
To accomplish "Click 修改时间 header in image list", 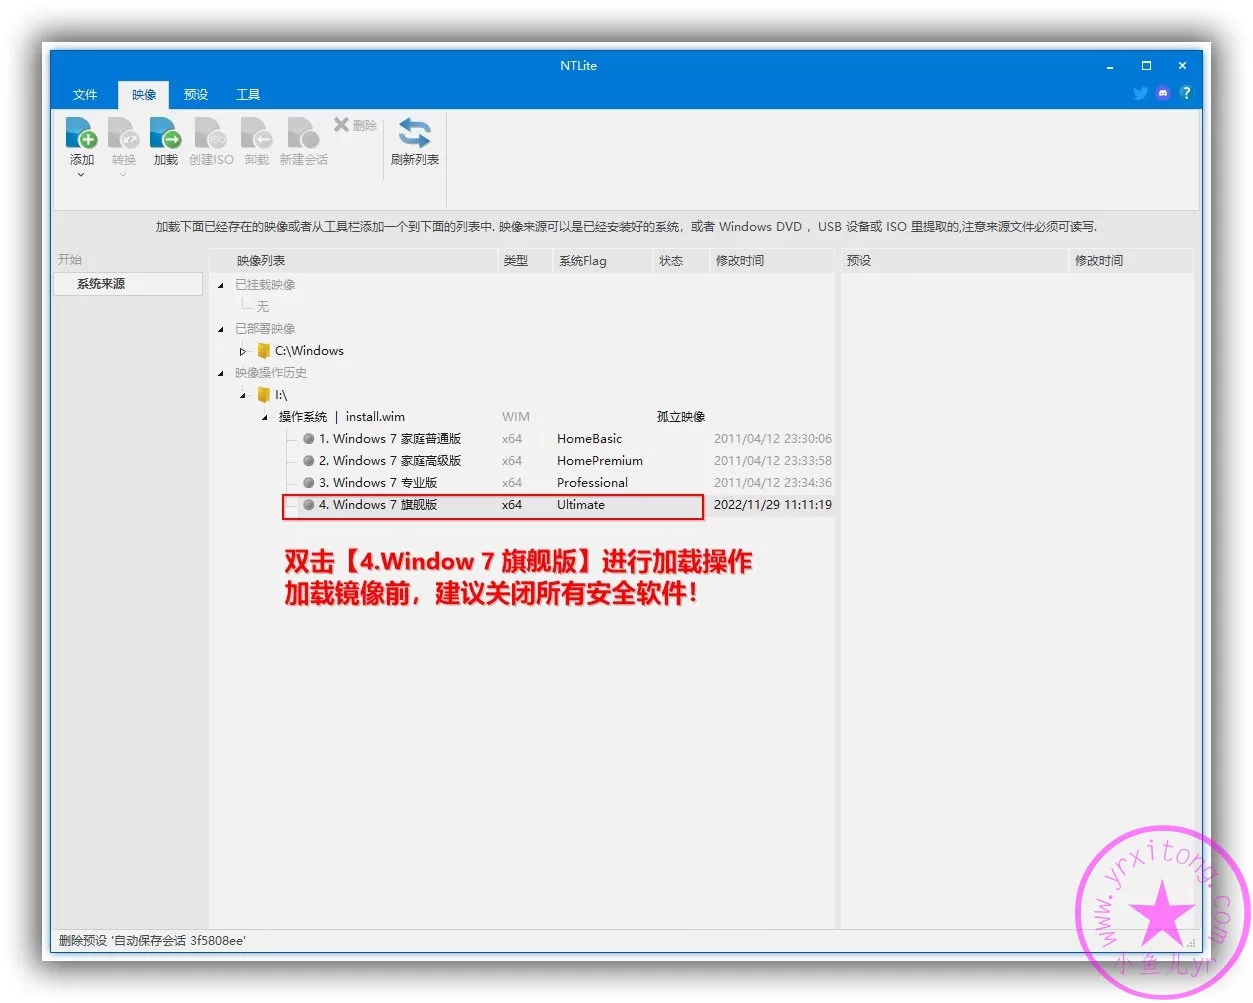I will tap(771, 261).
